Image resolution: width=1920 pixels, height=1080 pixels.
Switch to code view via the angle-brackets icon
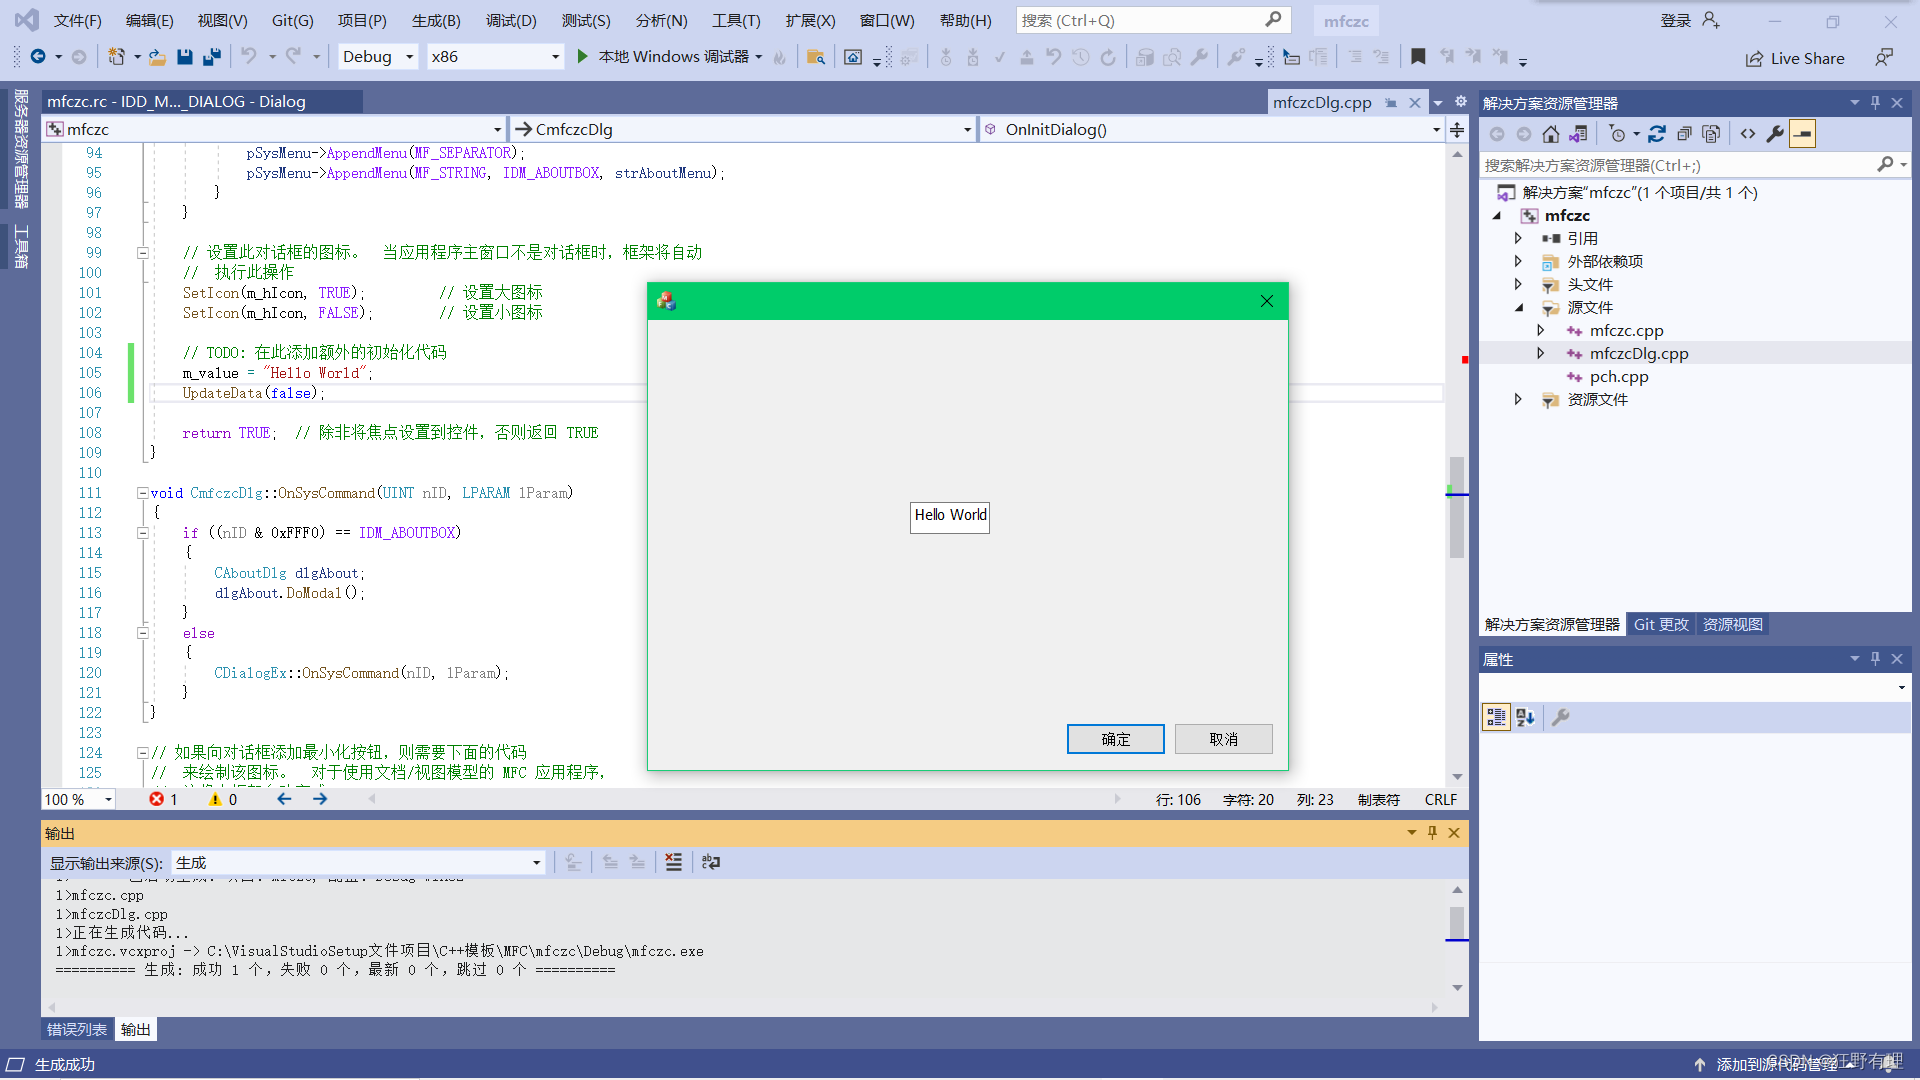[1747, 133]
